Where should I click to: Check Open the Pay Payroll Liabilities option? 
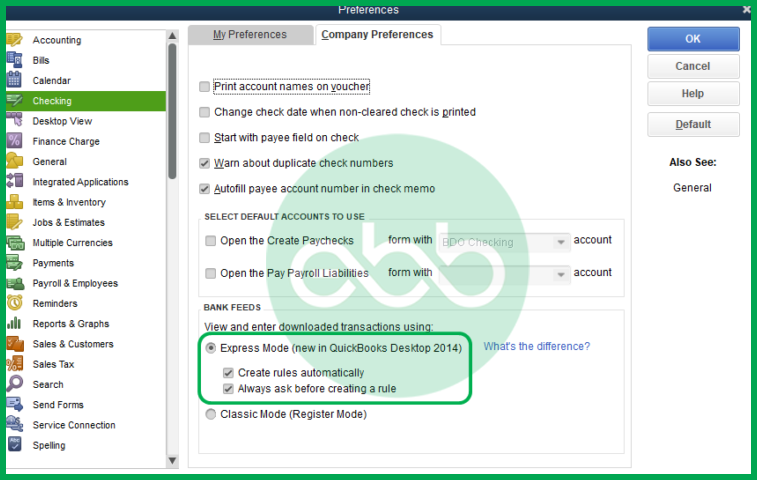pyautogui.click(x=210, y=273)
